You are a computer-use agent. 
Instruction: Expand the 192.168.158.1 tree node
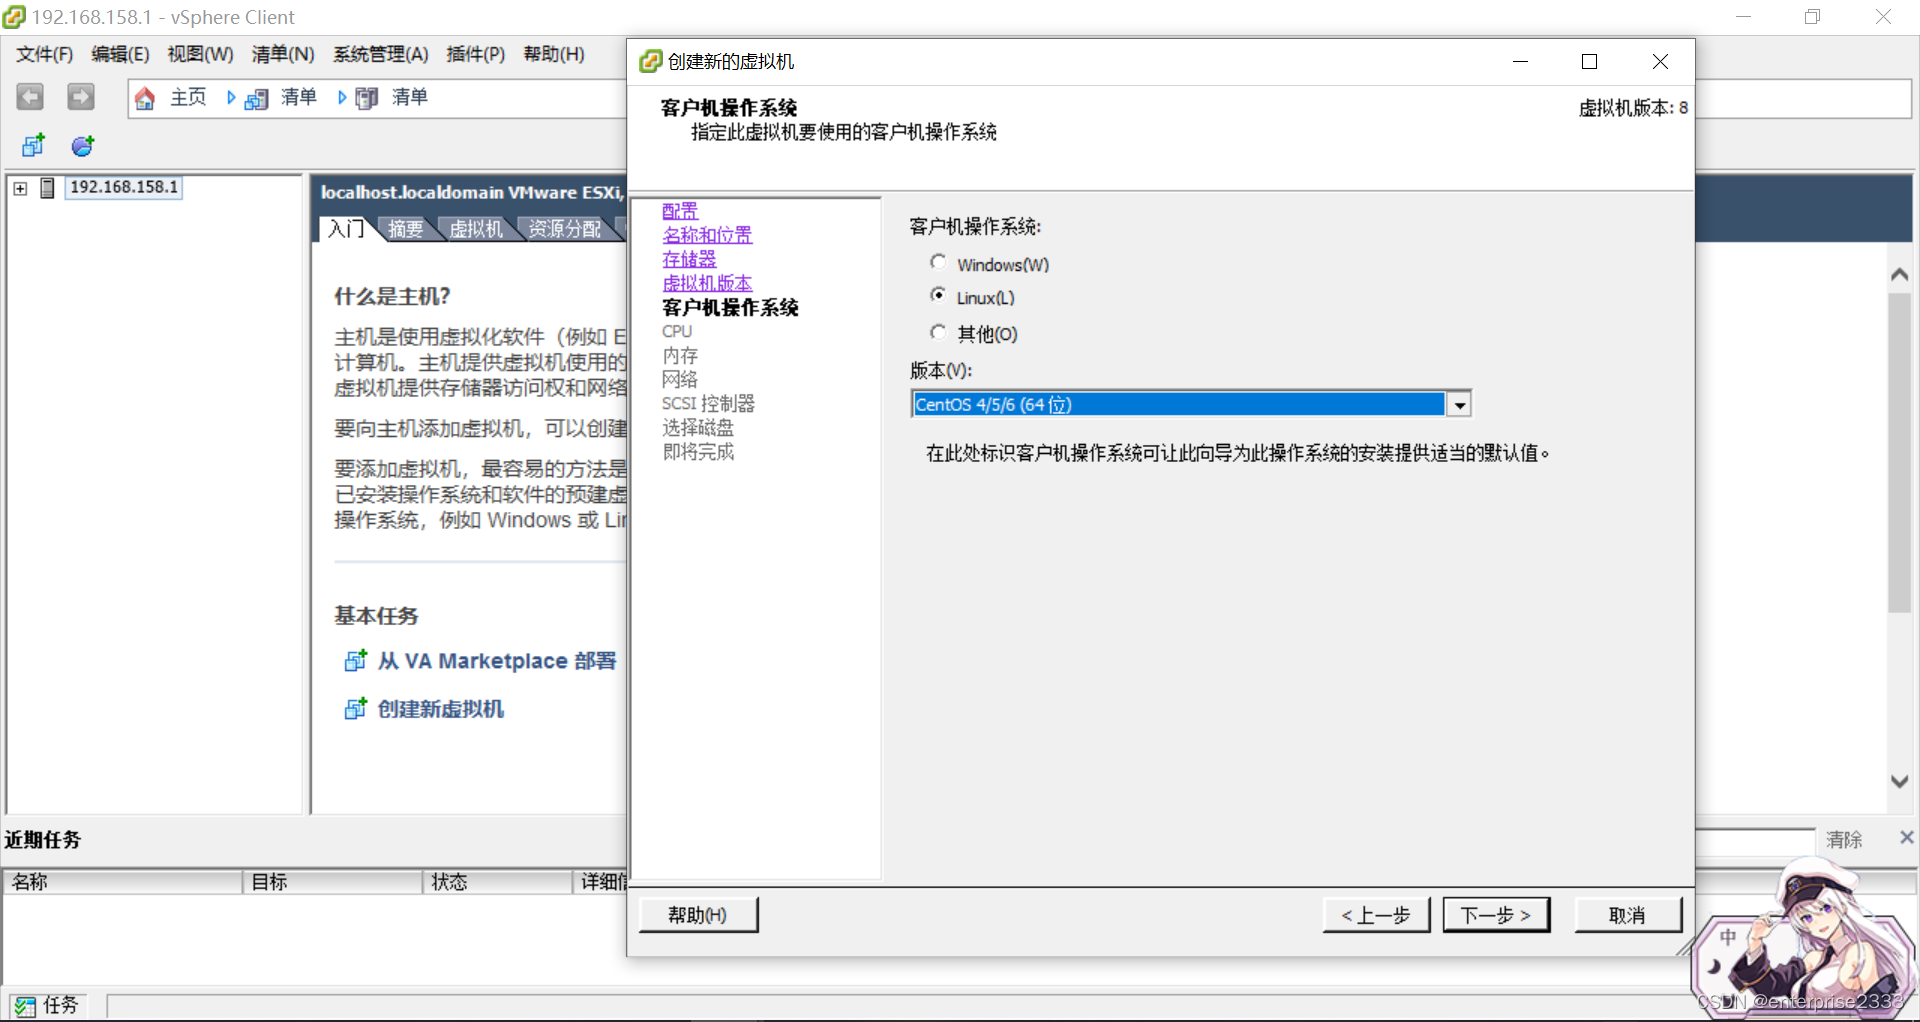20,188
